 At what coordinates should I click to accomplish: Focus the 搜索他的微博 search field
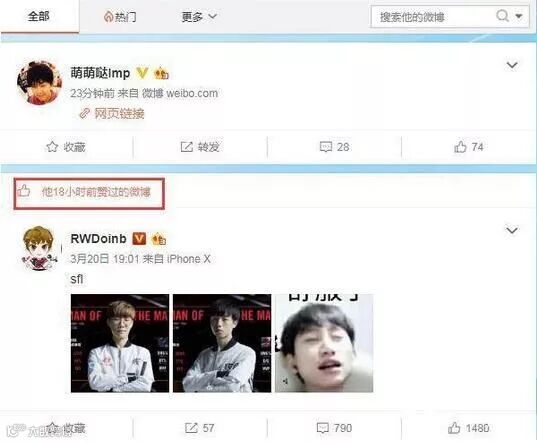432,16
